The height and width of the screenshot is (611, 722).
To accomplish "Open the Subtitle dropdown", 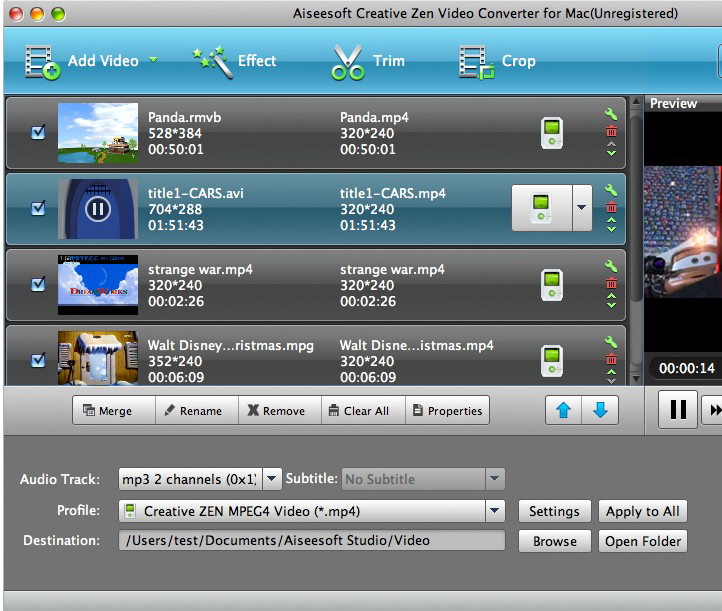I will point(495,479).
